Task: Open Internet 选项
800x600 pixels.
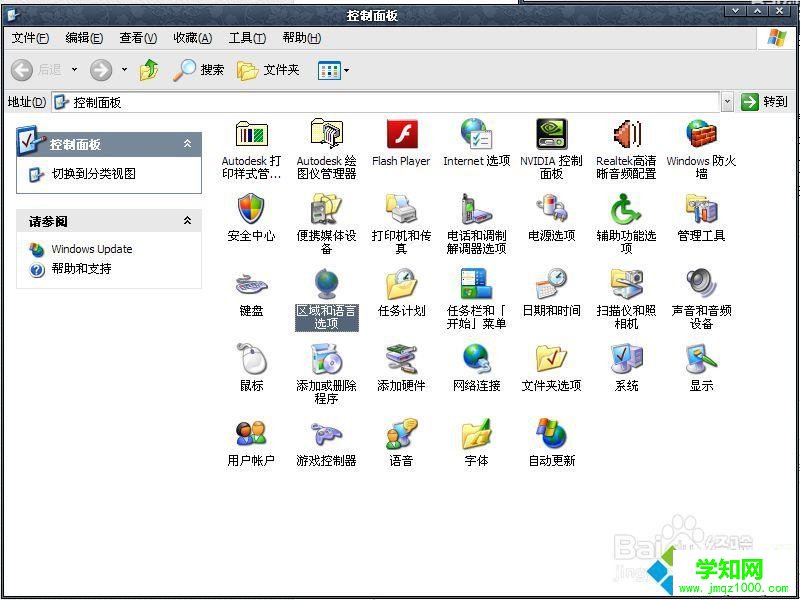Action: [x=477, y=143]
